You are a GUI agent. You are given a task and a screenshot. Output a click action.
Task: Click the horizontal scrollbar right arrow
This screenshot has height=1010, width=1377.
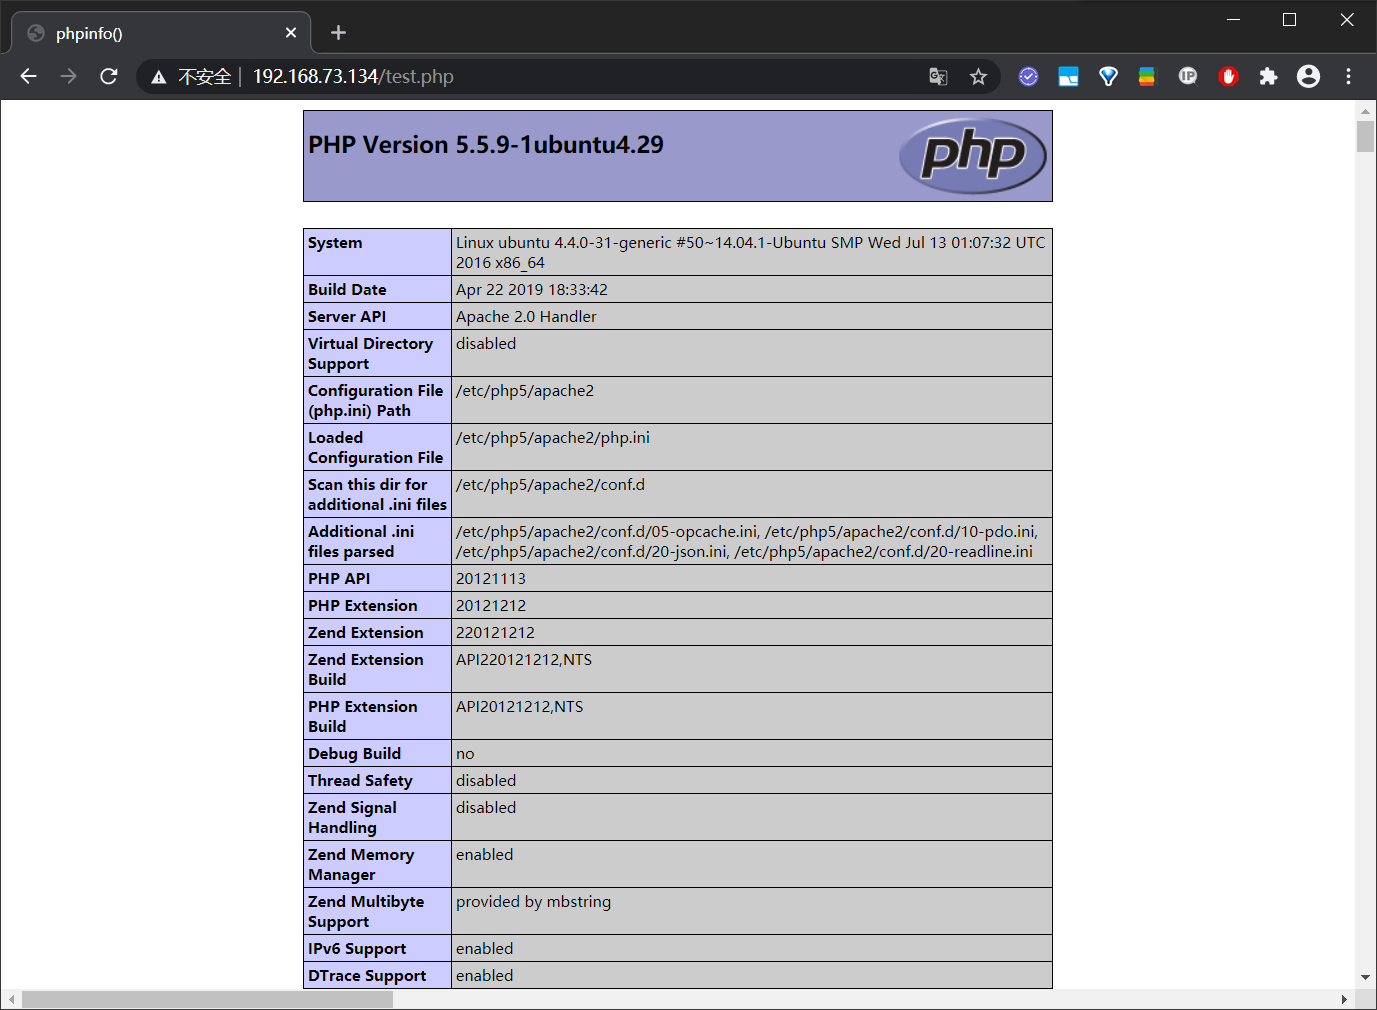pos(1343,999)
